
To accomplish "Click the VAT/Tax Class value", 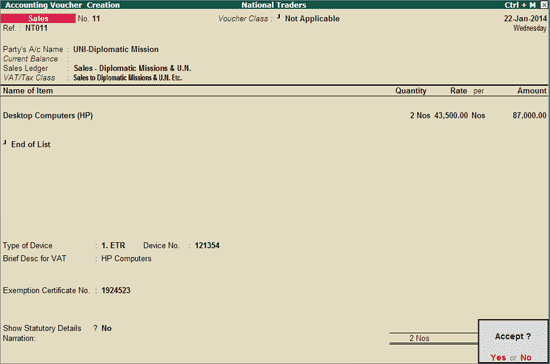I will pos(128,77).
